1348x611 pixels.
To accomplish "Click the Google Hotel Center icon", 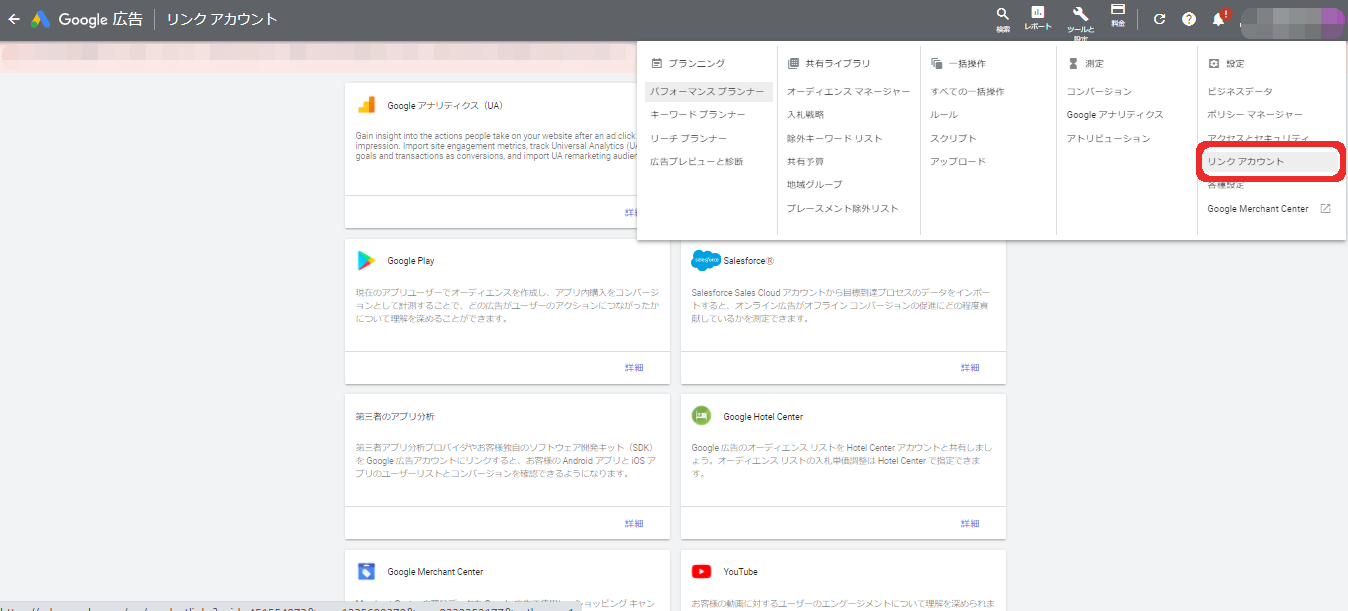I will click(701, 416).
